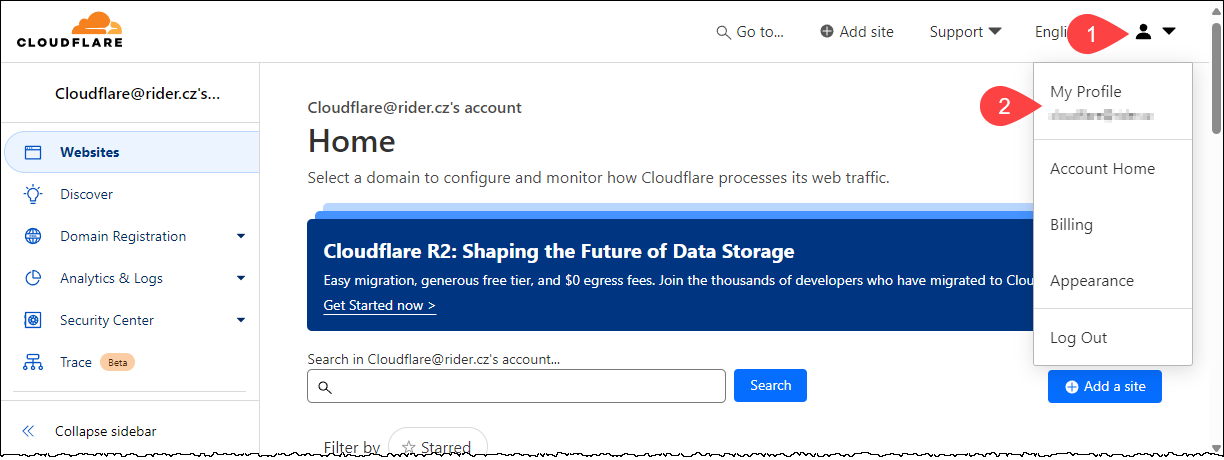This screenshot has height=460, width=1224.
Task: Click the Security Center icon
Action: coord(33,321)
